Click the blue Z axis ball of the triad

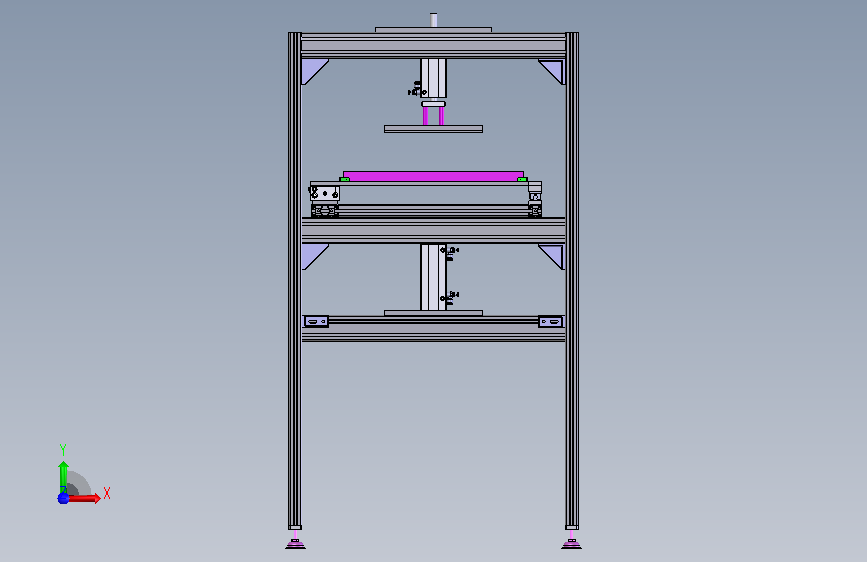pyautogui.click(x=63, y=498)
